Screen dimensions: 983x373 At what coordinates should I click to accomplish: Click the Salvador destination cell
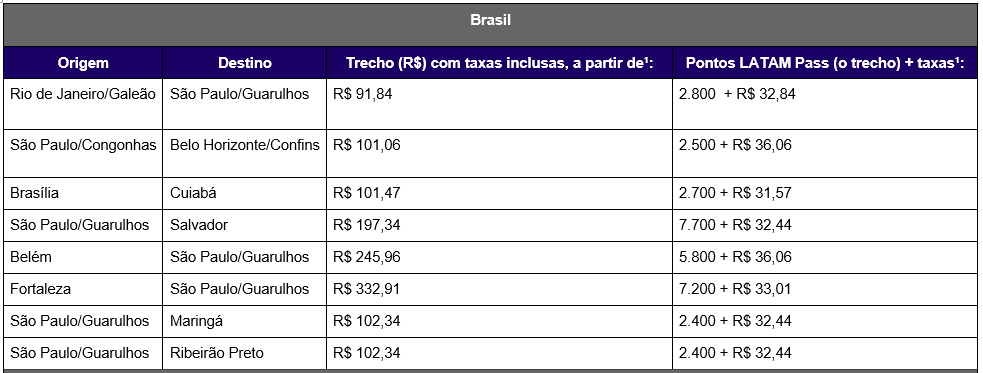point(244,225)
